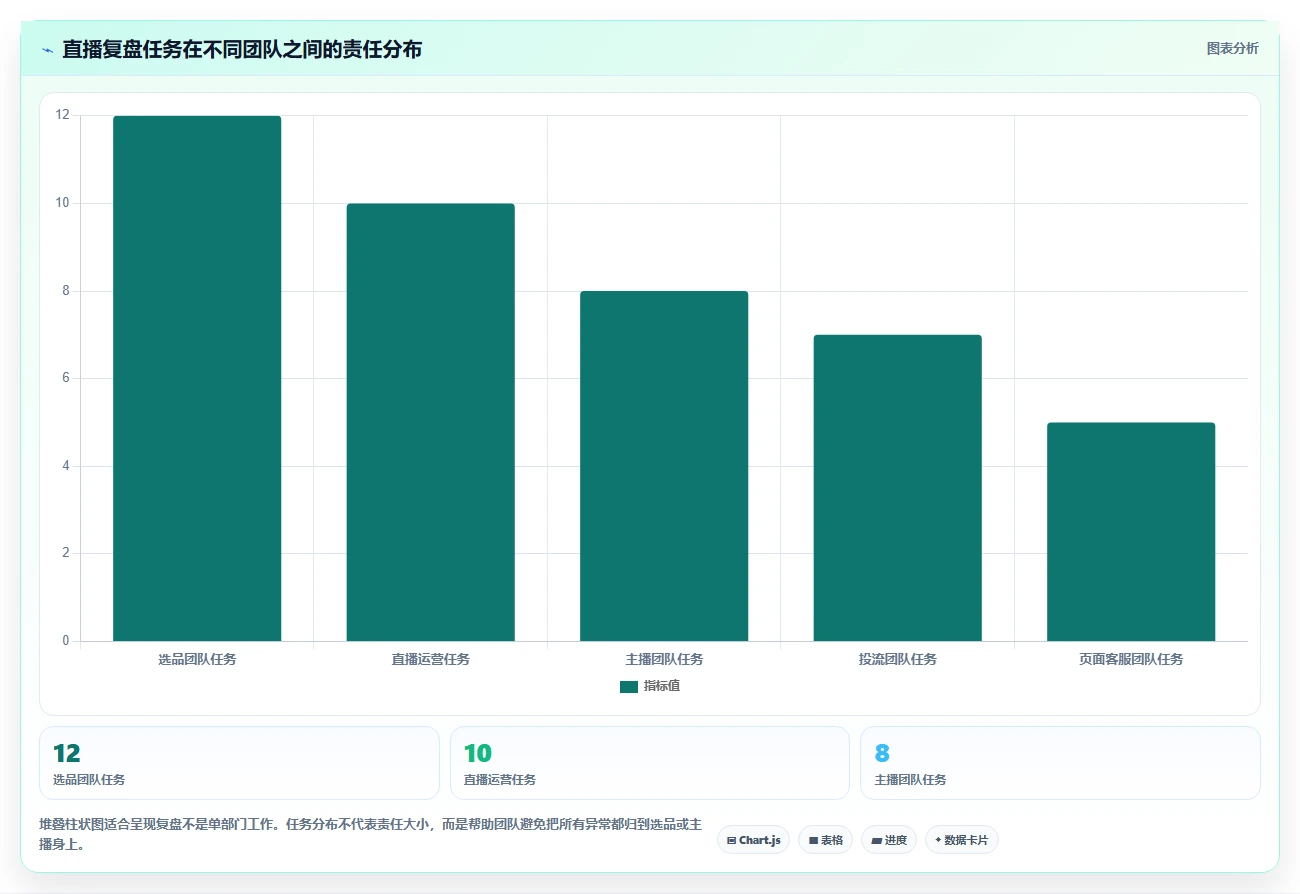Click the 页面客服团队任务 x-axis label
1300x894 pixels.
(1131, 660)
